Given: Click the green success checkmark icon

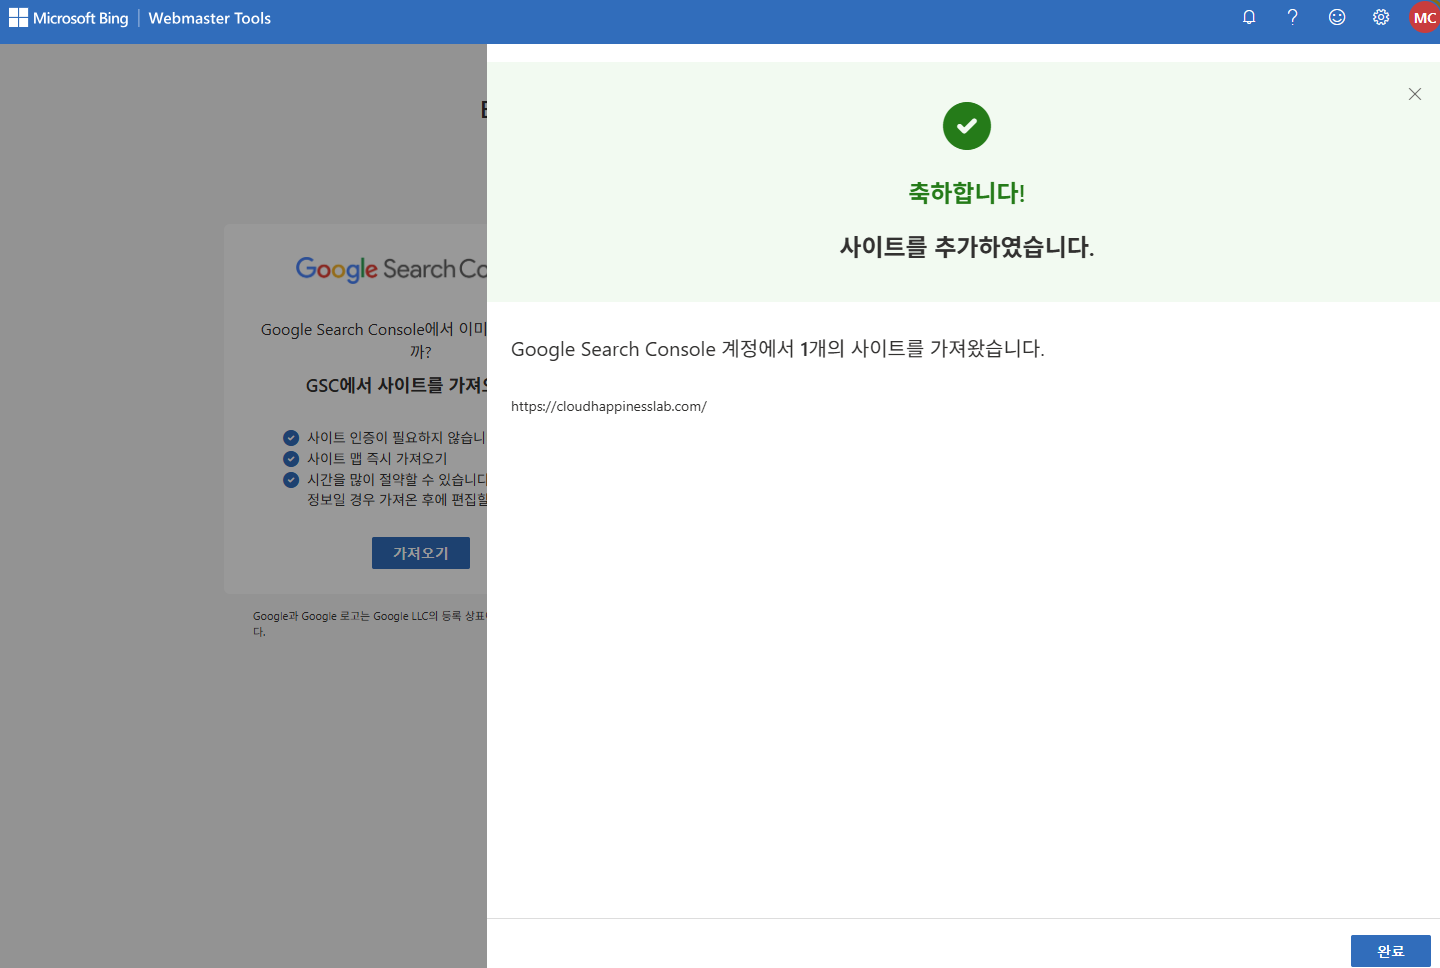Looking at the screenshot, I should click(967, 126).
